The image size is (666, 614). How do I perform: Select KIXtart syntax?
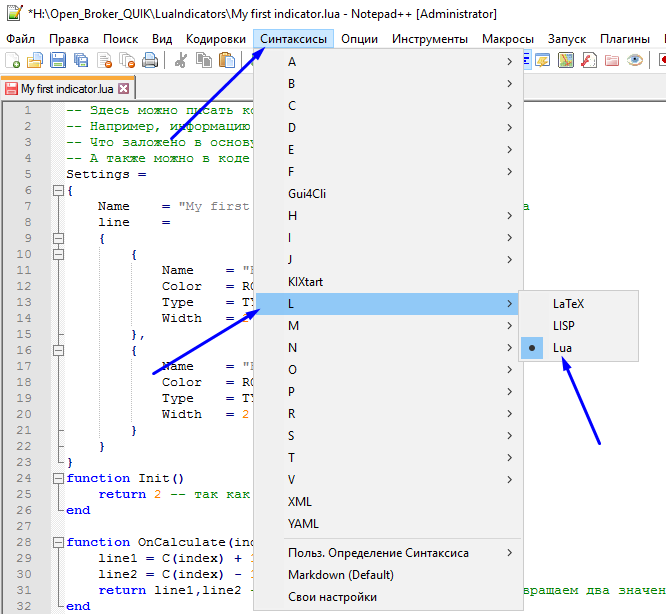pos(388,282)
